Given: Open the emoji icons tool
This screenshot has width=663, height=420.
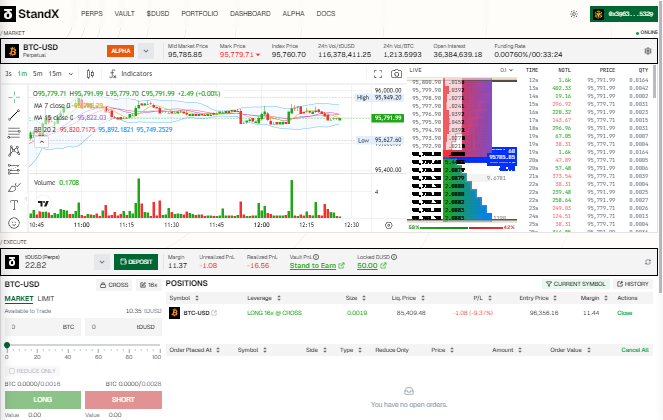Looking at the screenshot, I should click(x=14, y=223).
